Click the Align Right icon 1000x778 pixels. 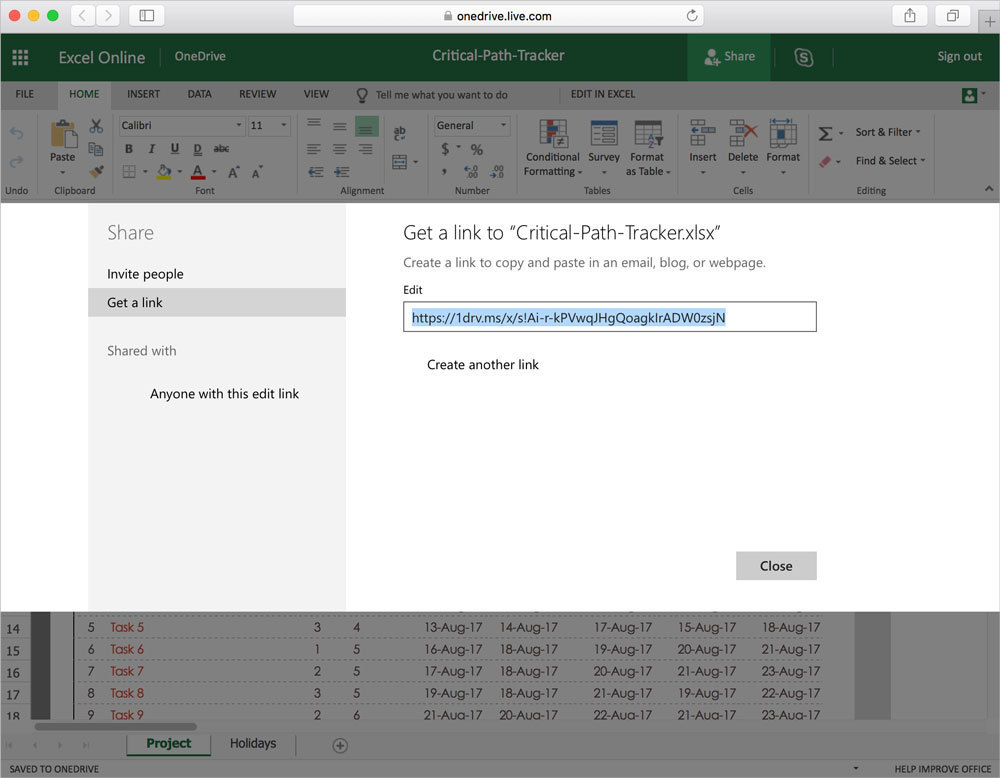click(365, 149)
